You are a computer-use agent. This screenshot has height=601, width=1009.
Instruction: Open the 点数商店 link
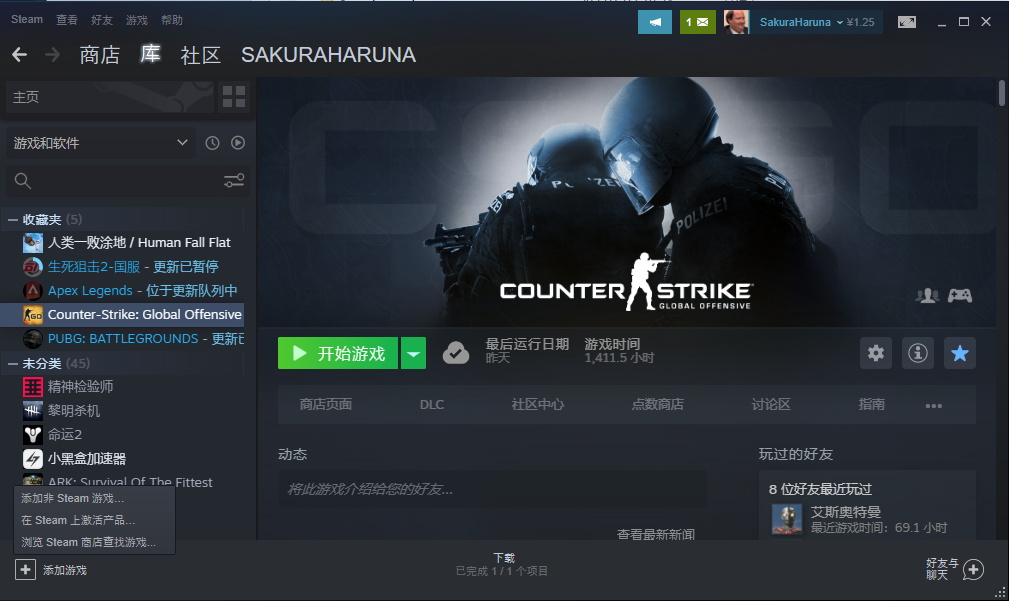pyautogui.click(x=658, y=404)
